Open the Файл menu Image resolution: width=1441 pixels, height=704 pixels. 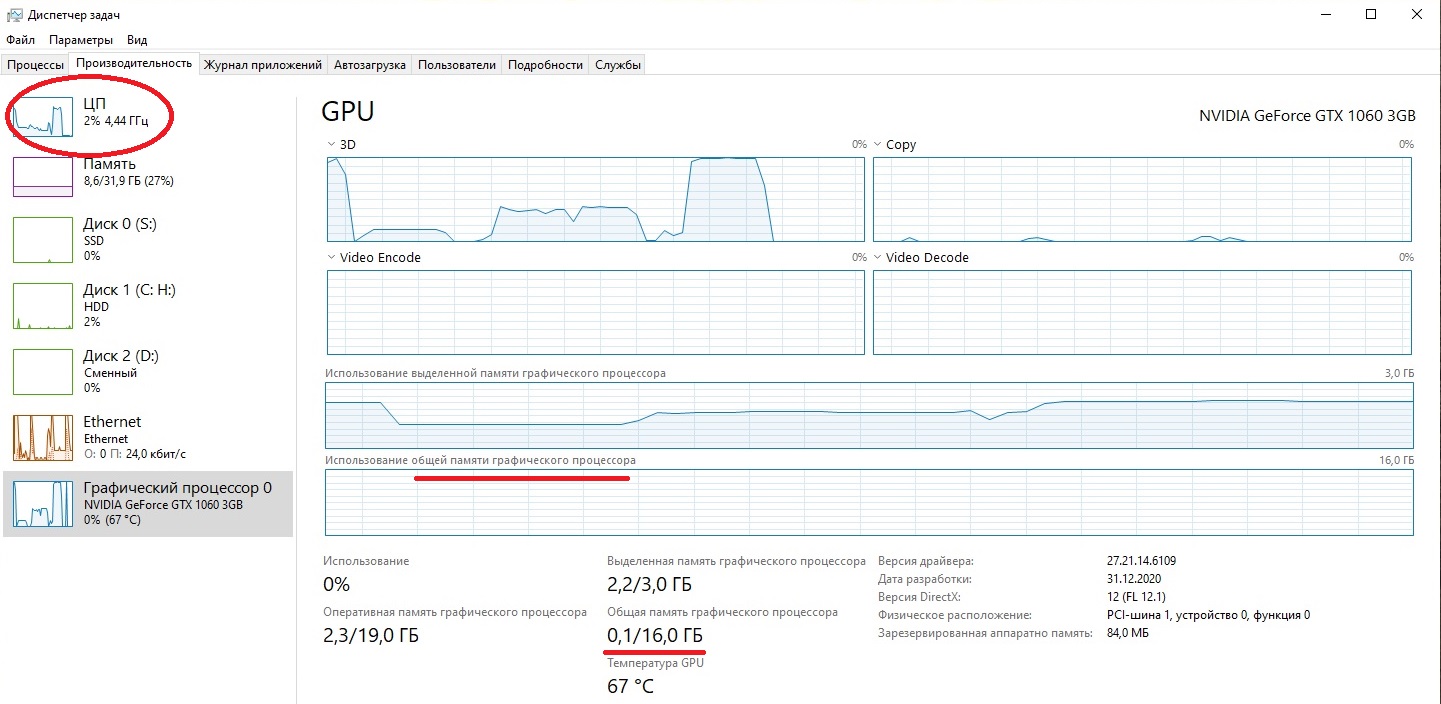pos(20,40)
